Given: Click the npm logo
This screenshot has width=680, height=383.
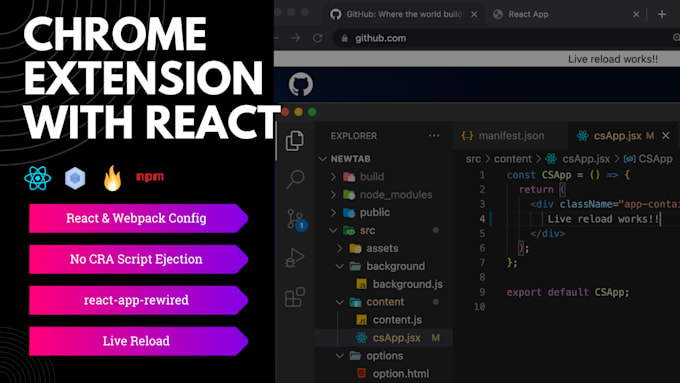Looking at the screenshot, I should click(150, 177).
